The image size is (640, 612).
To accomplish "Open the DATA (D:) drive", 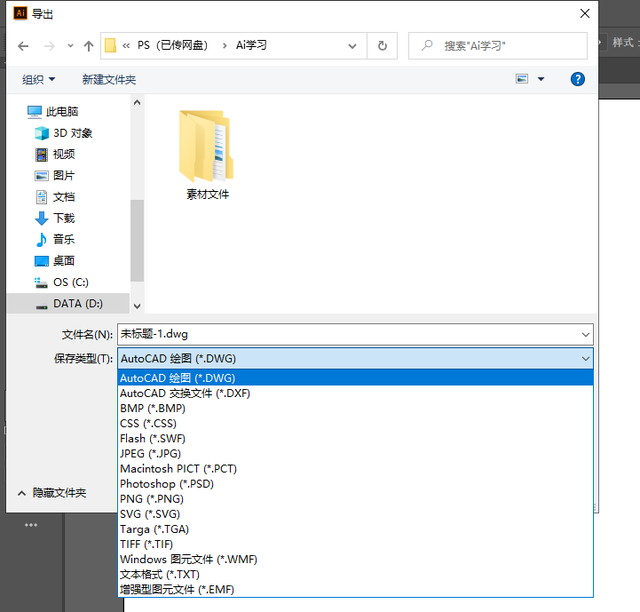I will coord(69,303).
